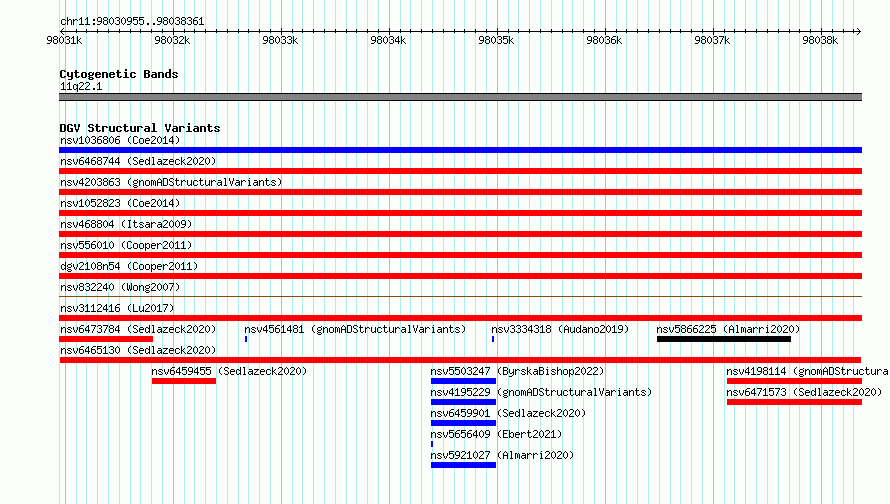Click the tiny blue nsv4561481 marker
Viewport: 890px width, 504px height.
(246, 339)
